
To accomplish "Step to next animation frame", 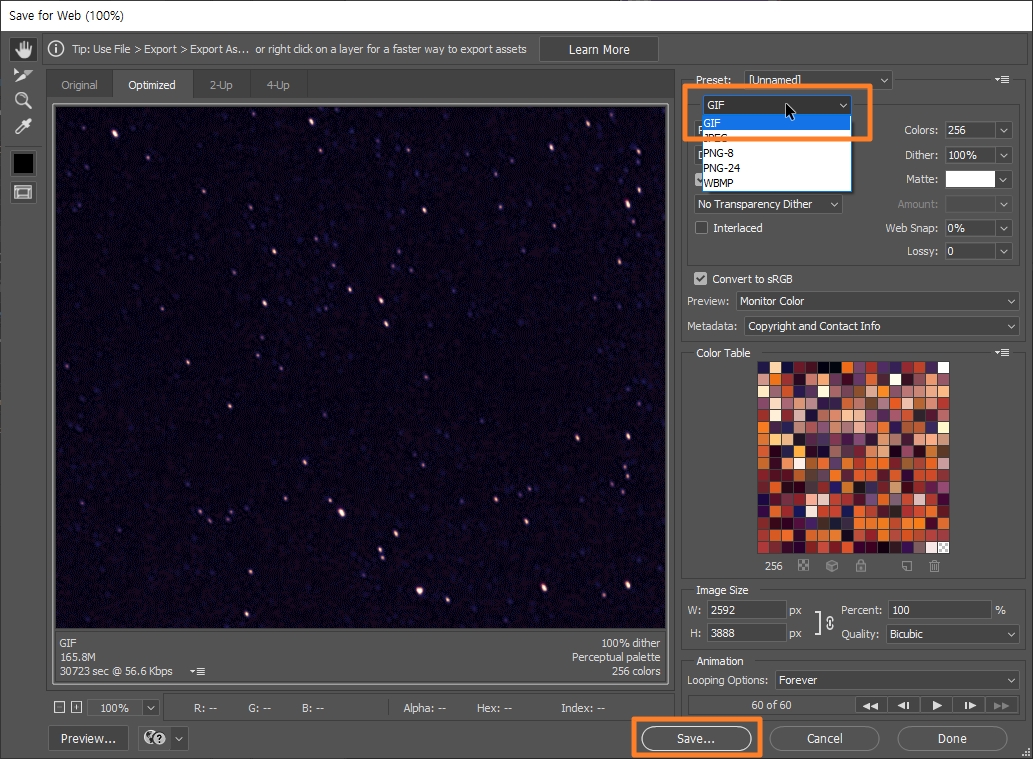I will [x=970, y=706].
